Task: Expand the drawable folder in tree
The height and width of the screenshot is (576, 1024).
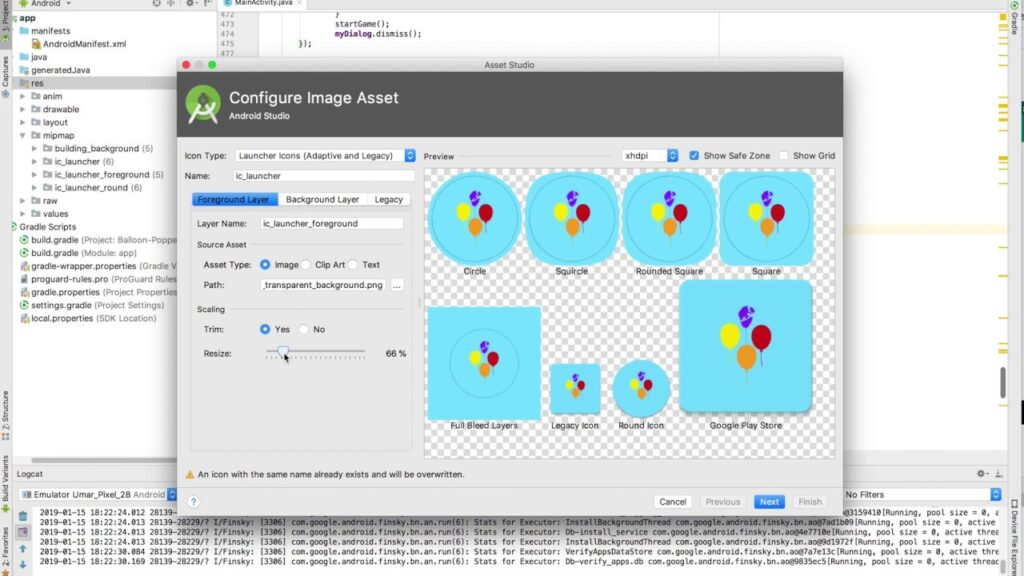Action: click(23, 109)
